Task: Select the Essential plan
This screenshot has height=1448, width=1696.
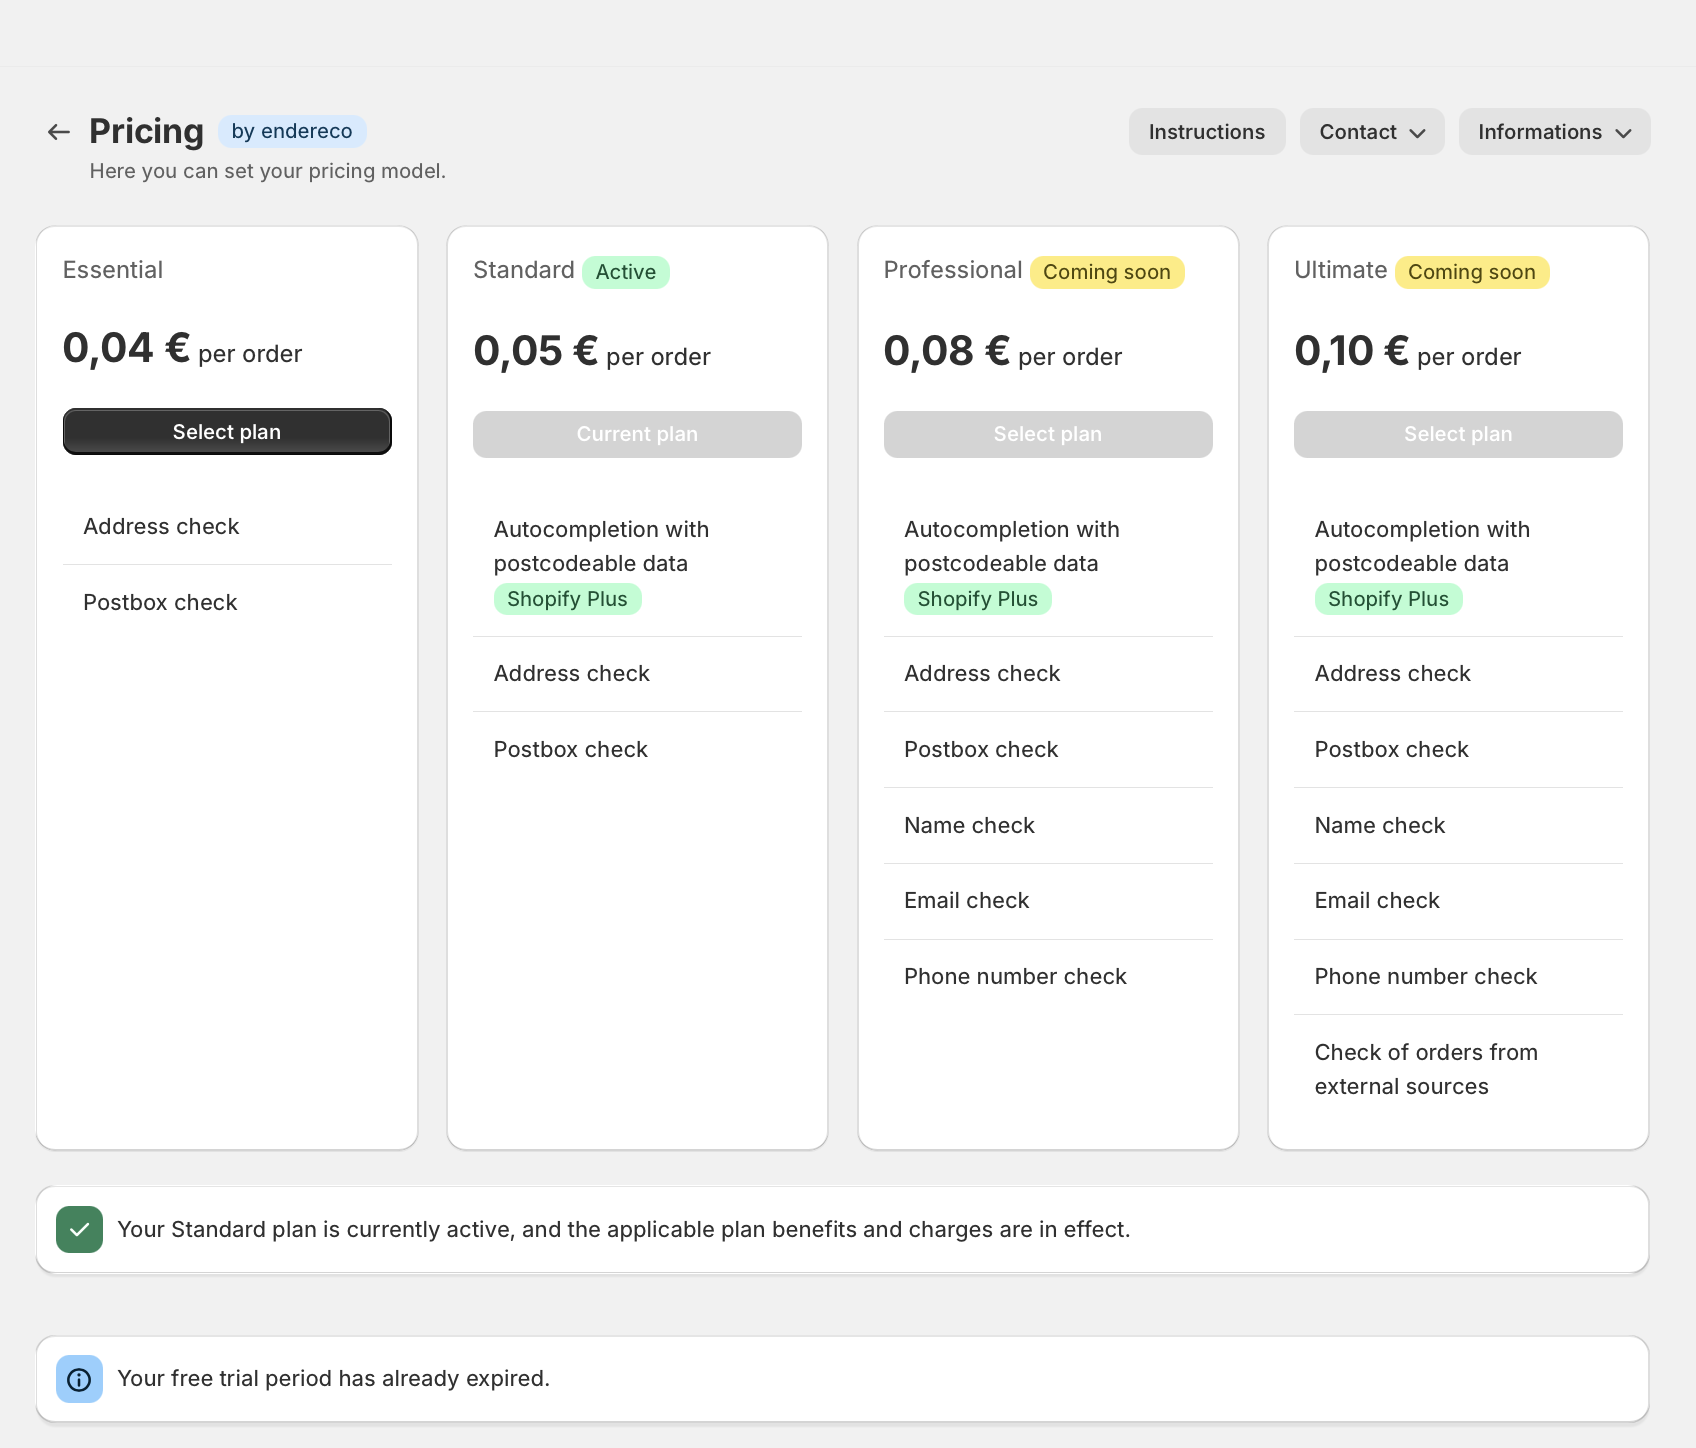Action: (227, 432)
